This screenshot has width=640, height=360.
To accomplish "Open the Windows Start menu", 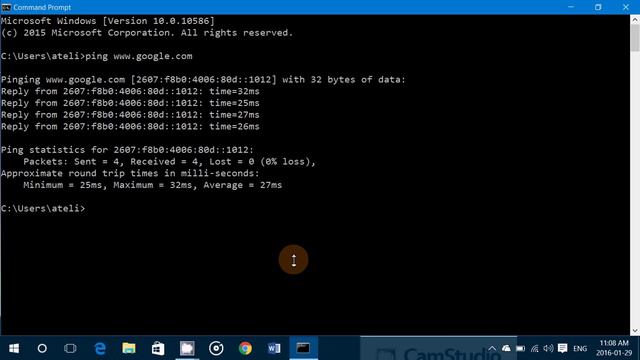I will 14,348.
